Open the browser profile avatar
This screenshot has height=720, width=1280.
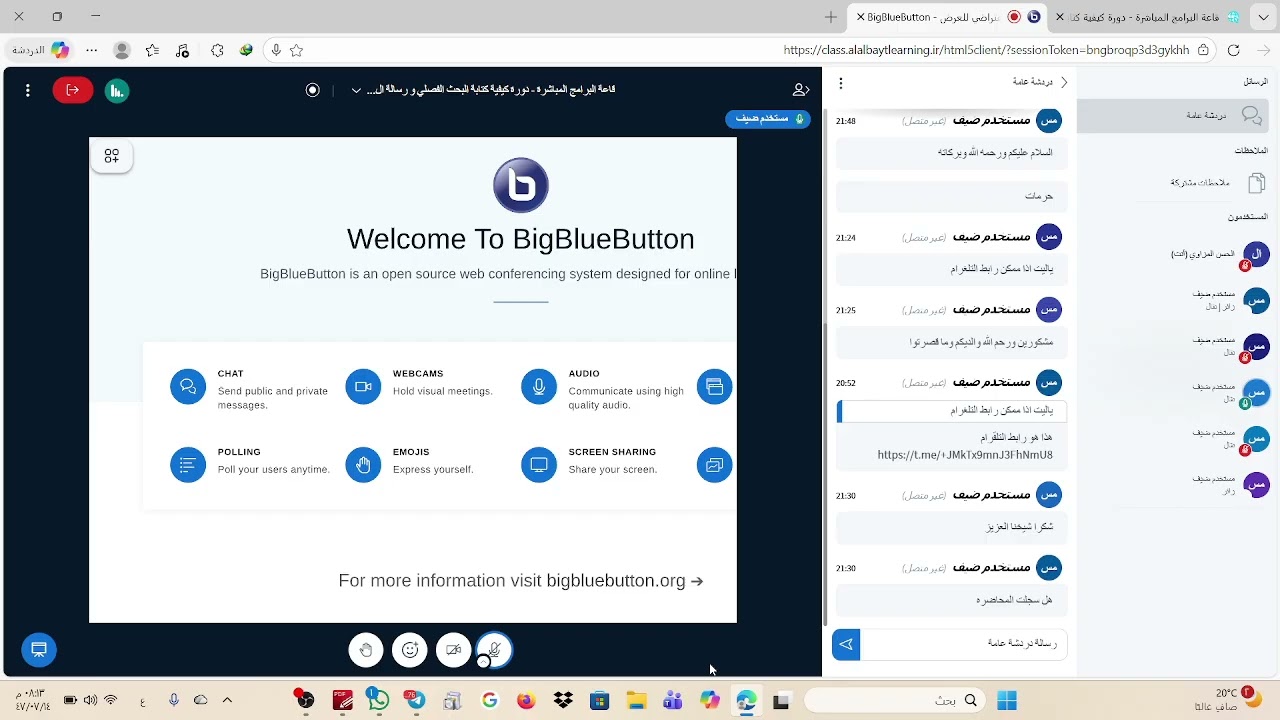(x=122, y=50)
